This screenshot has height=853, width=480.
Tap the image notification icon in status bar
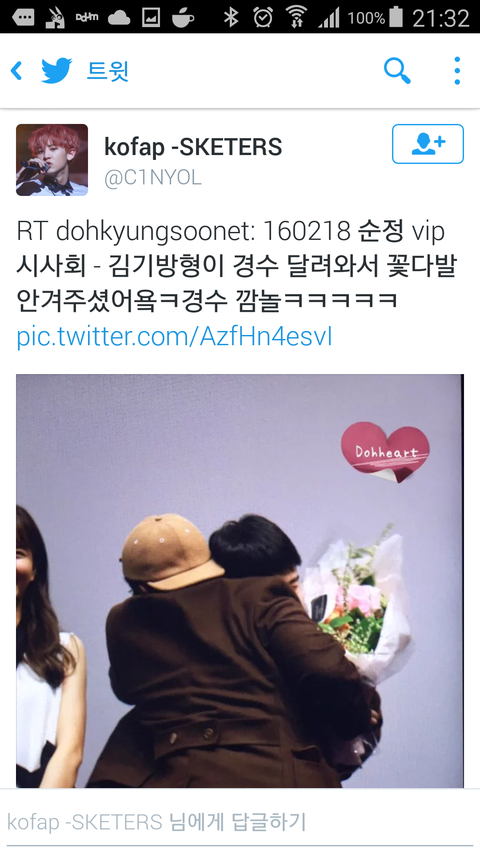[x=151, y=18]
